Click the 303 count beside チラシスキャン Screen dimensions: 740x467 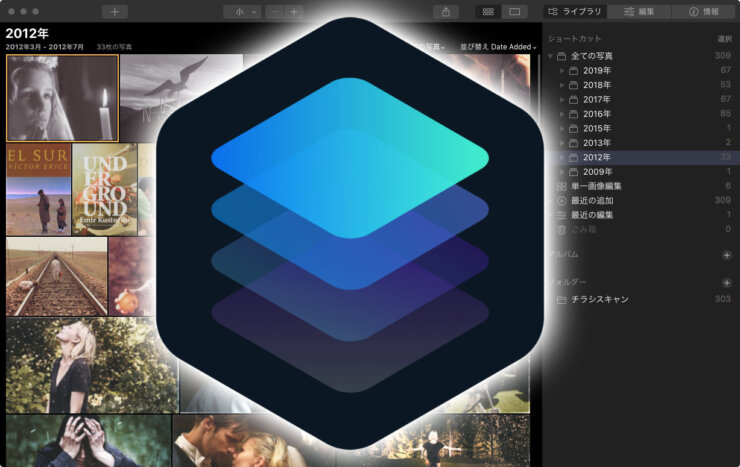(723, 299)
